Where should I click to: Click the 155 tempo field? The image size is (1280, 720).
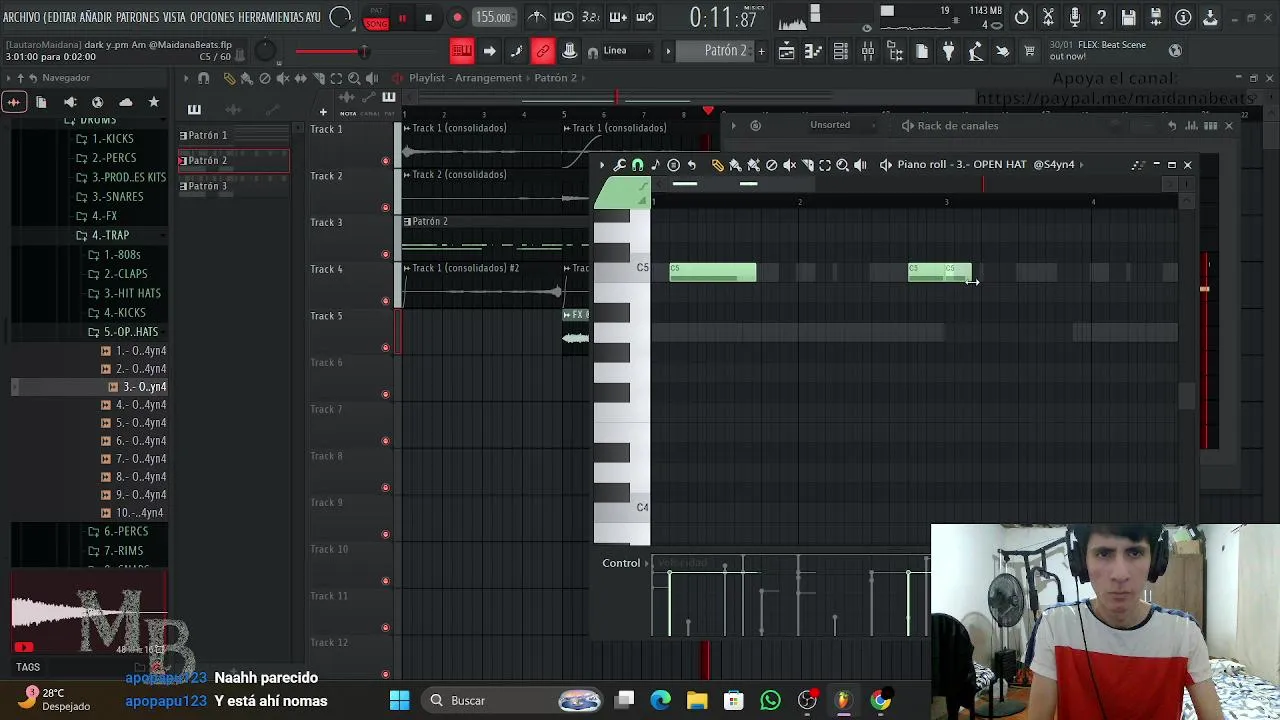(x=493, y=17)
